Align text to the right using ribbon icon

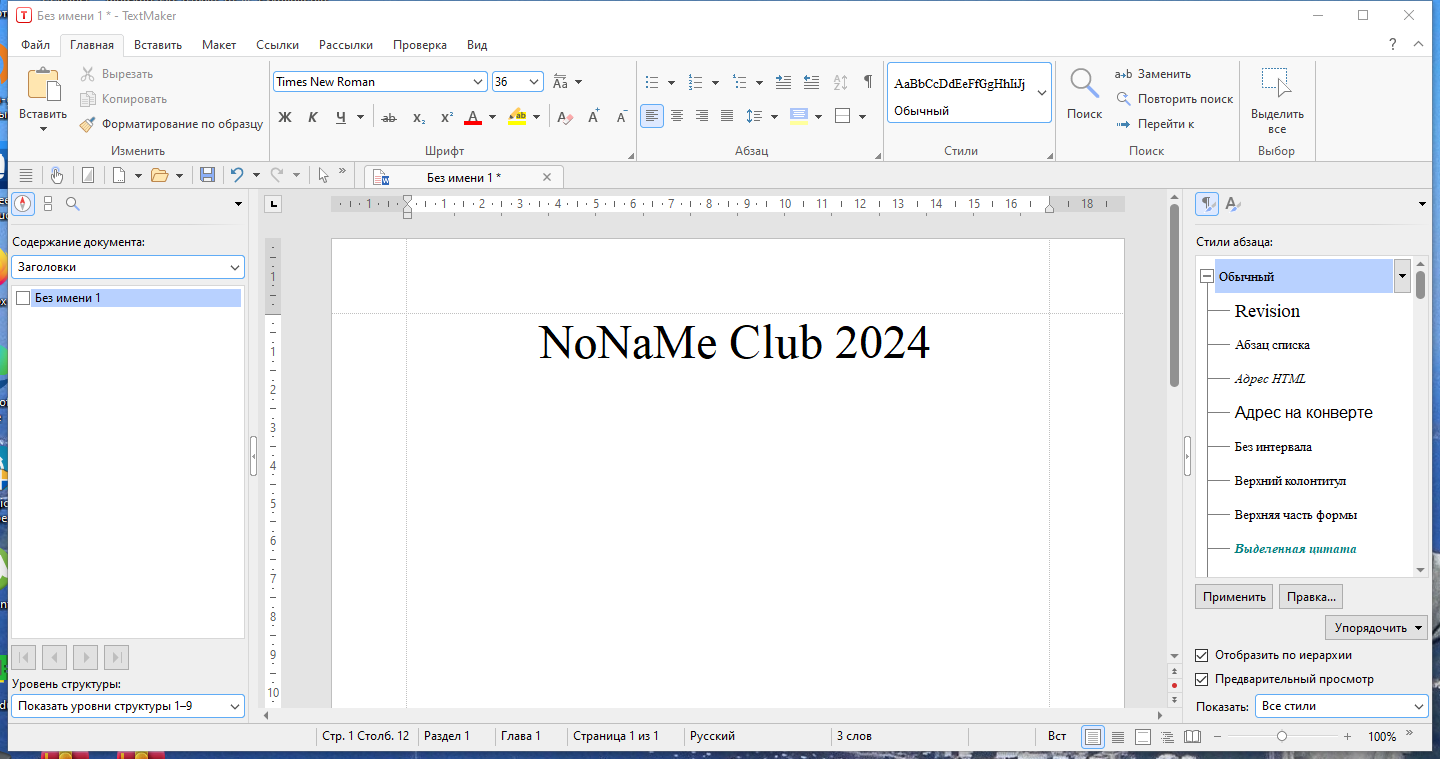701,115
